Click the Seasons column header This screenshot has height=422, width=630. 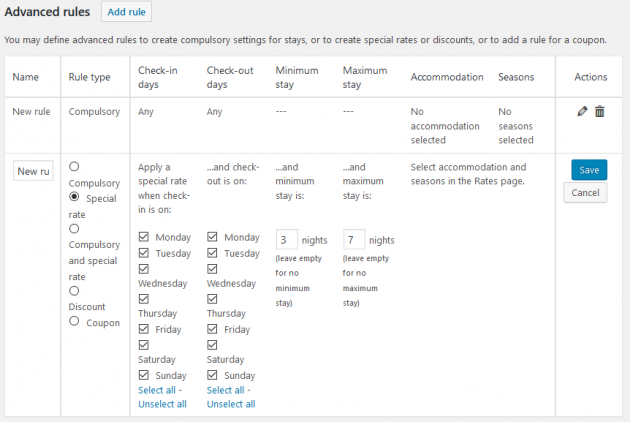pos(516,77)
